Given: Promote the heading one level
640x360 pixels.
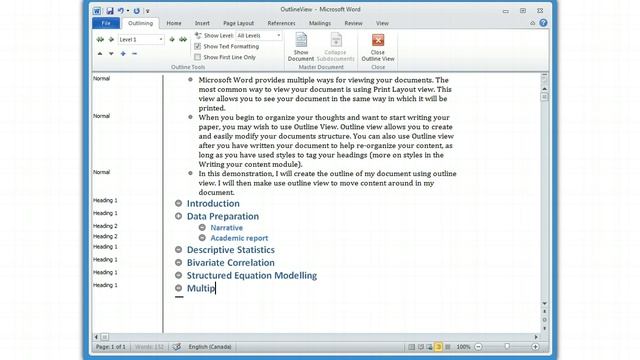Looking at the screenshot, I should [x=111, y=40].
